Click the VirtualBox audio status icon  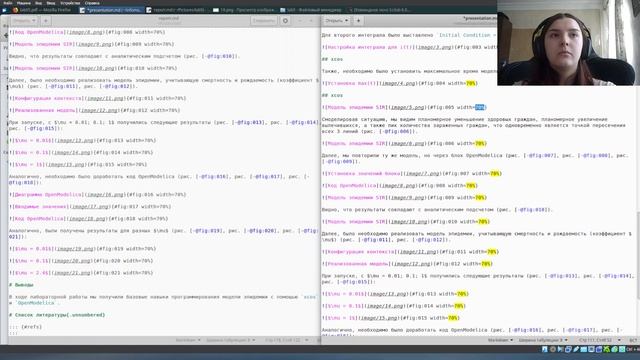(560, 349)
